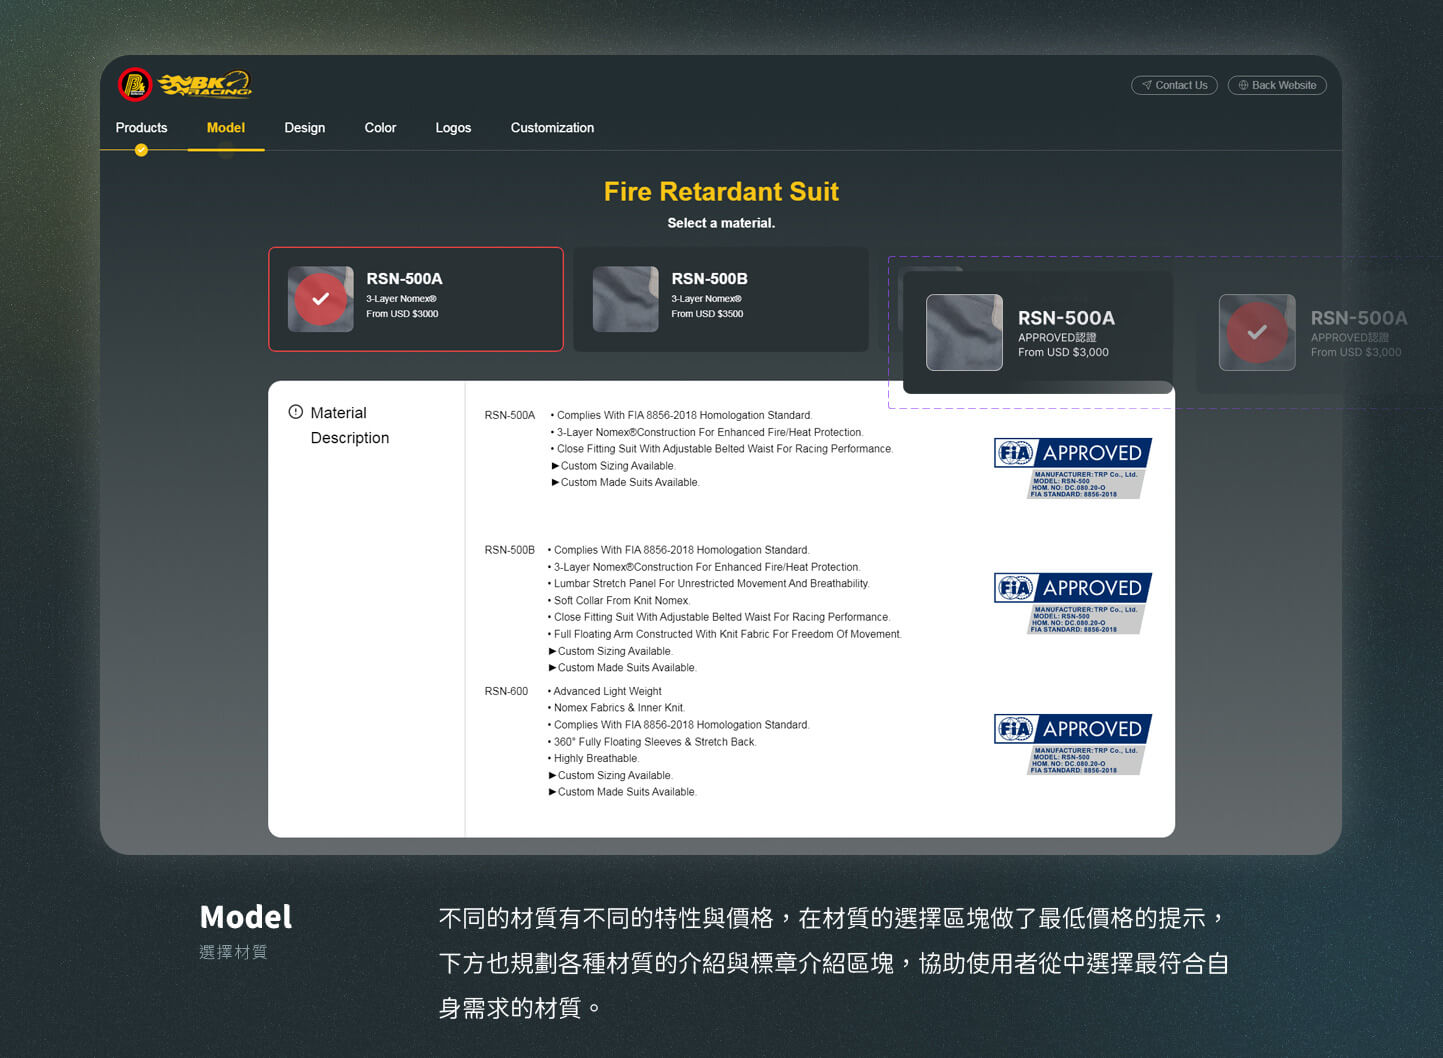Open the Products tab

[141, 128]
